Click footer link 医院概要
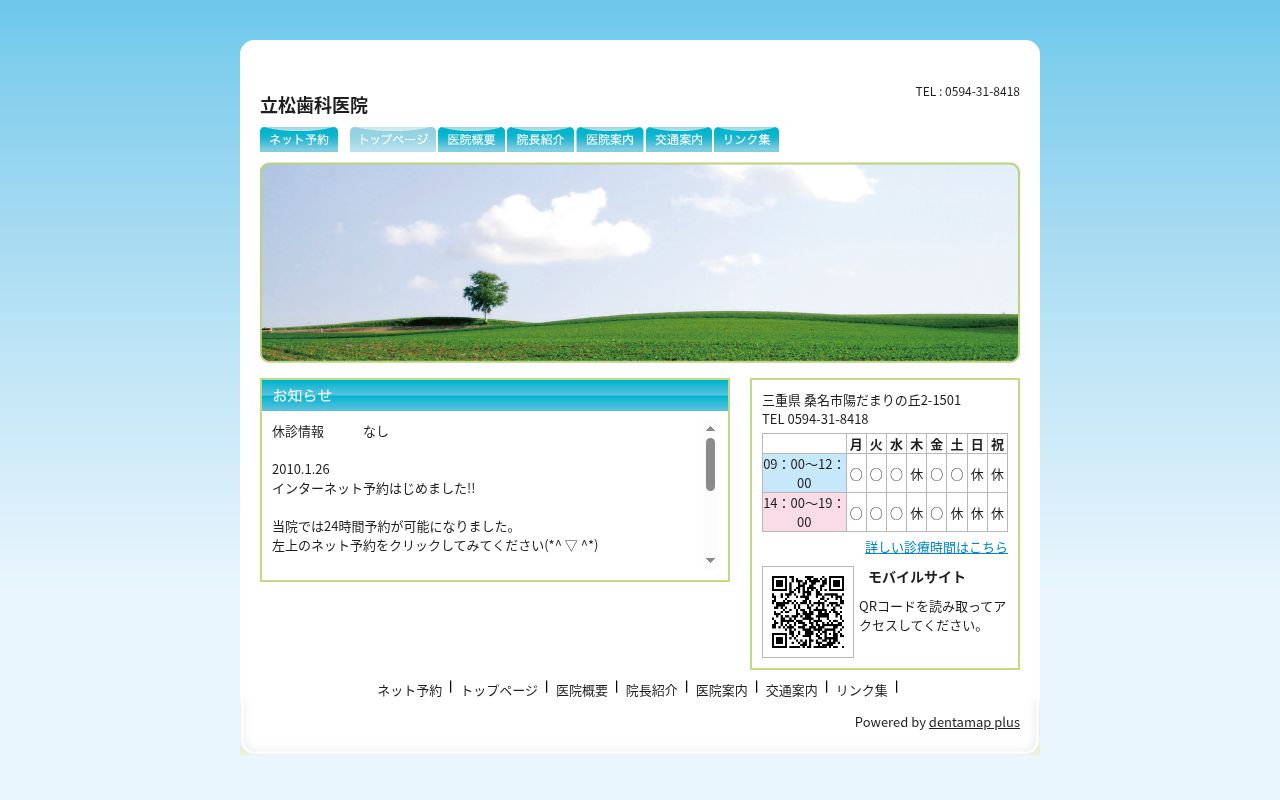 [x=582, y=690]
